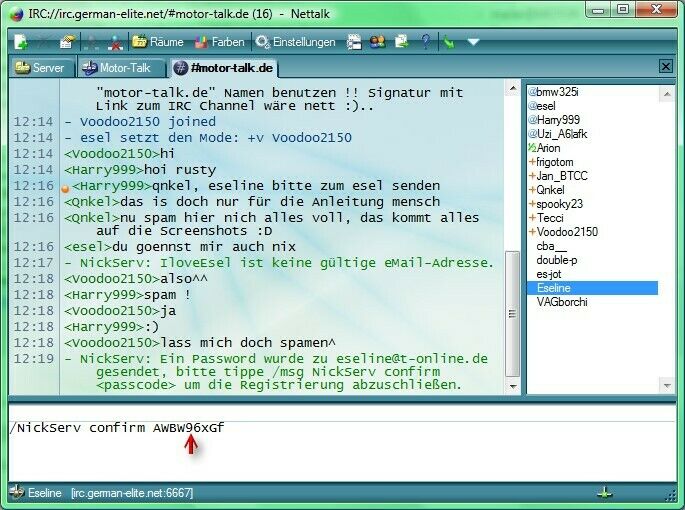Close the current #motor-talk.de tab

[666, 66]
